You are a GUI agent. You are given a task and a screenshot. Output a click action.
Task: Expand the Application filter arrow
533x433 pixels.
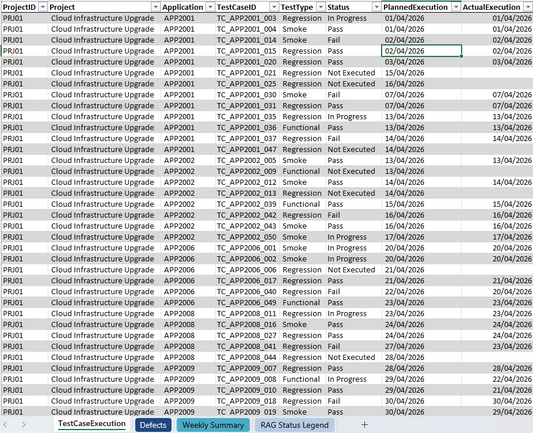(210, 7)
